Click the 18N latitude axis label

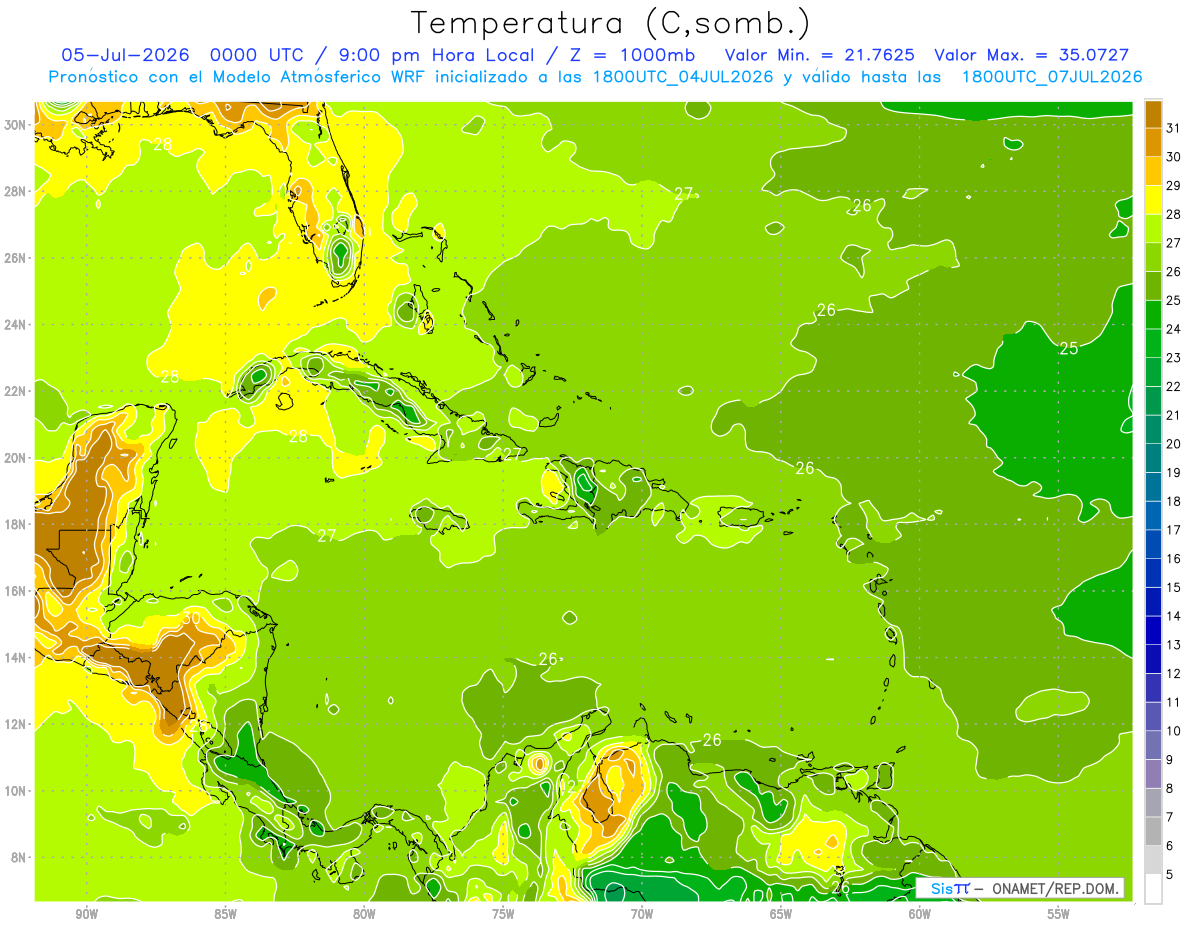coord(16,524)
